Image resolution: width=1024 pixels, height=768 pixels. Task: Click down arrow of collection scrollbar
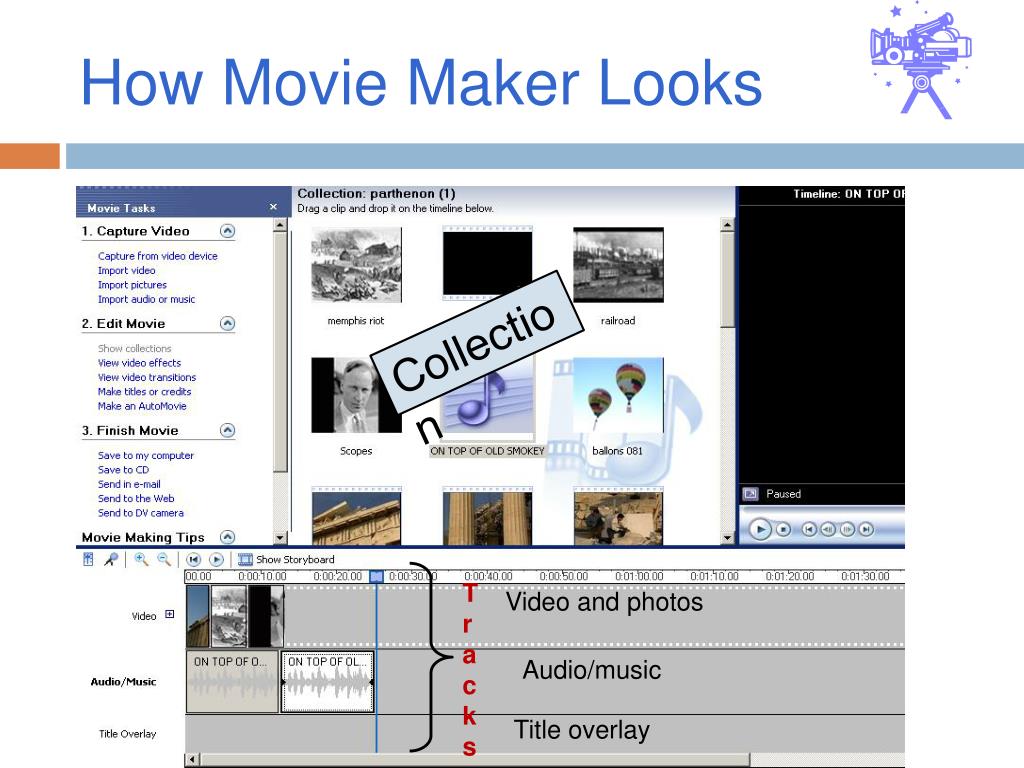click(x=728, y=538)
